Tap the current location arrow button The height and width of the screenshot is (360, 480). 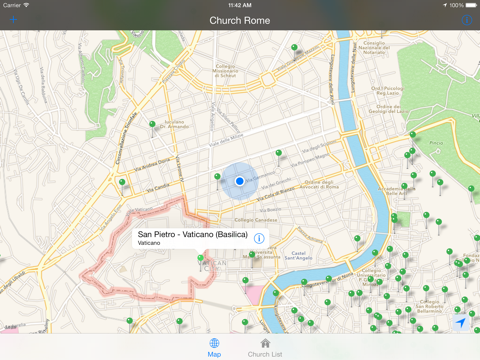click(x=461, y=322)
